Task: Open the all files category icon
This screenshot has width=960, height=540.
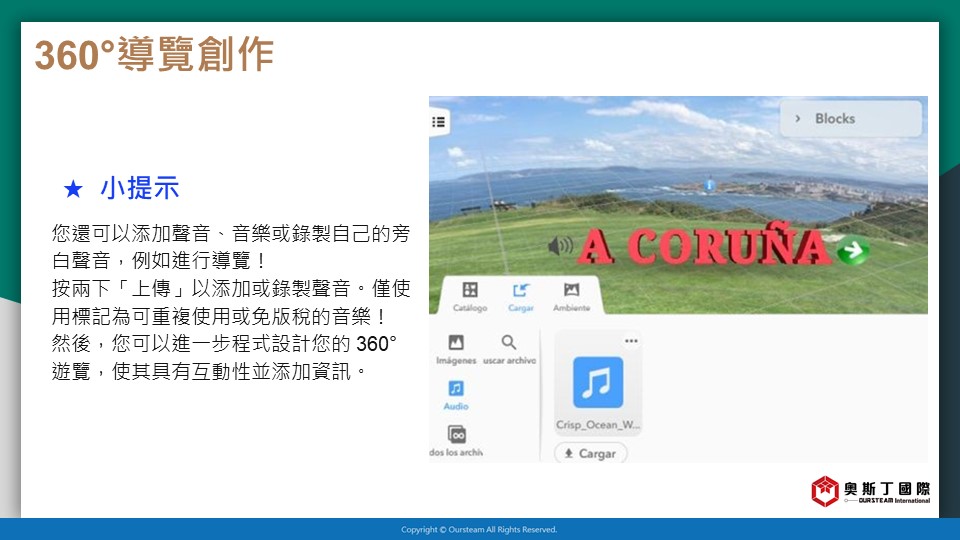Action: 457,434
